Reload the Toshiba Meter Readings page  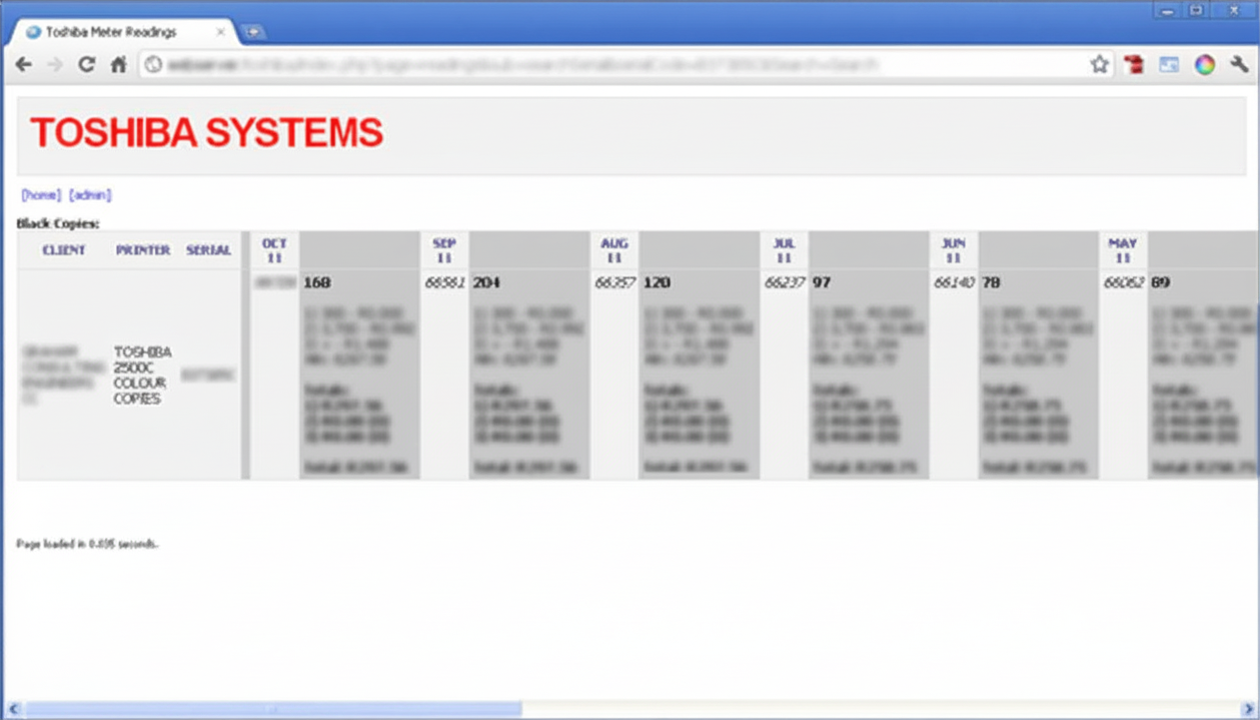pos(87,65)
